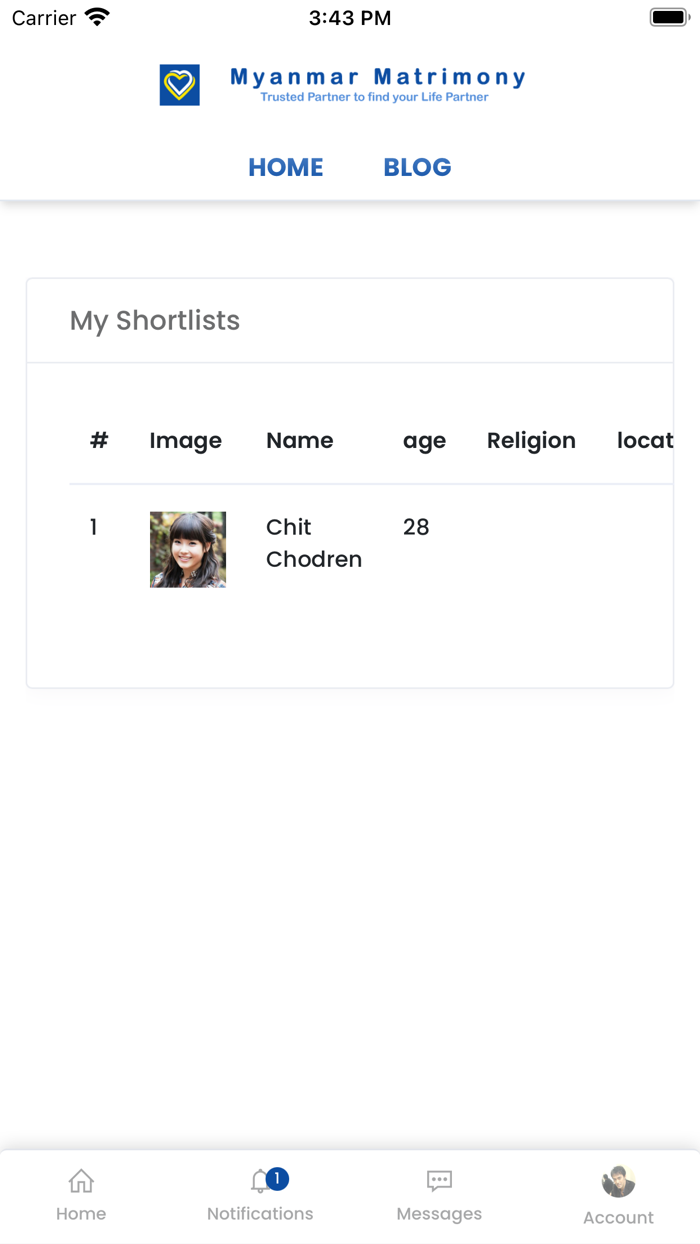Switch to the HOME tab
Screen dimensions: 700x1244
tap(285, 167)
